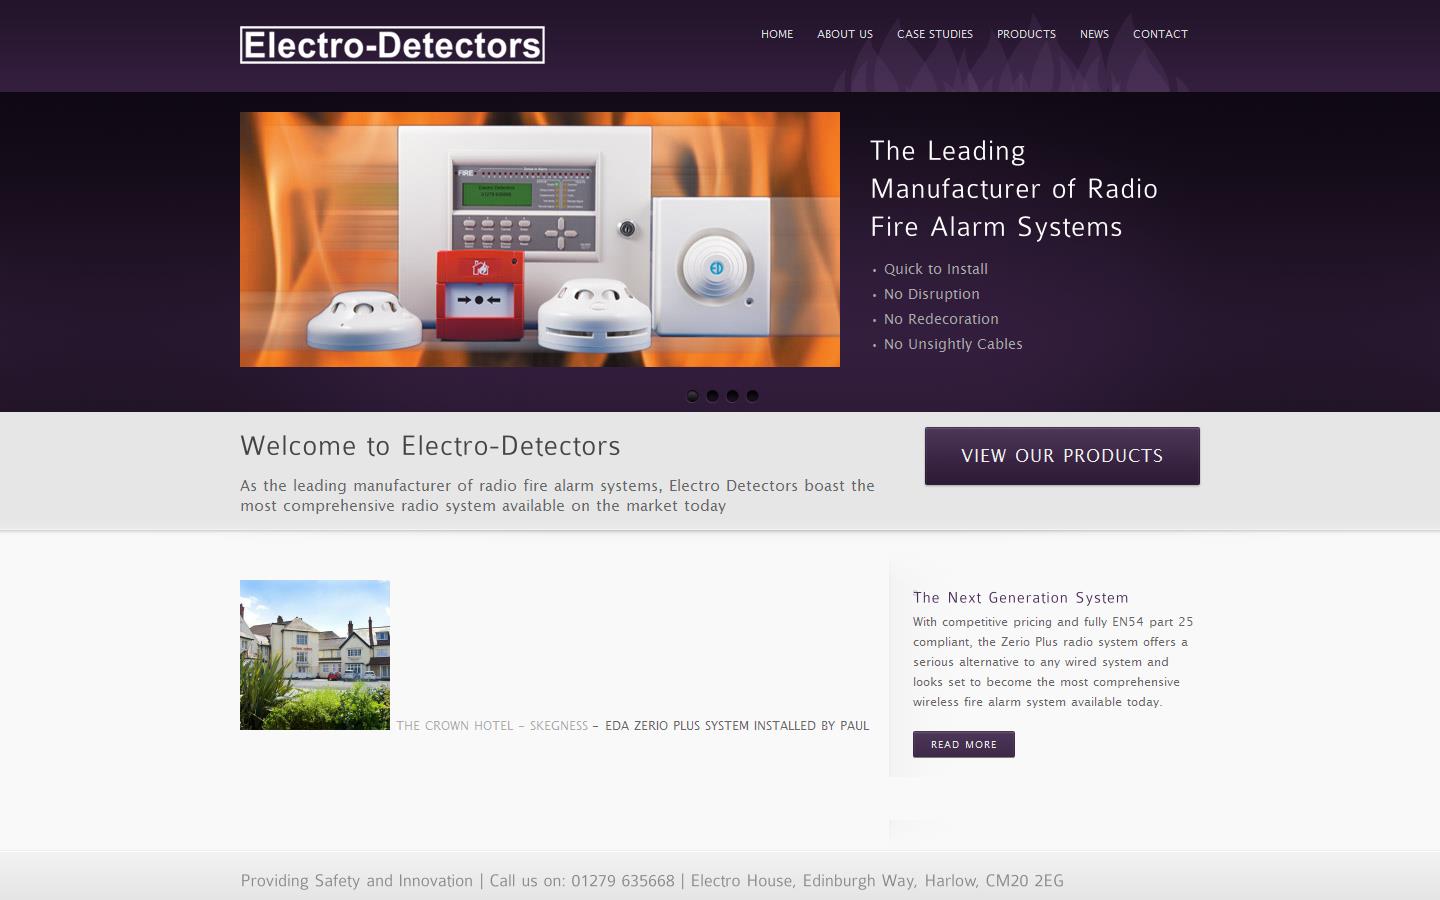Visit the NEWS section

tap(1094, 34)
